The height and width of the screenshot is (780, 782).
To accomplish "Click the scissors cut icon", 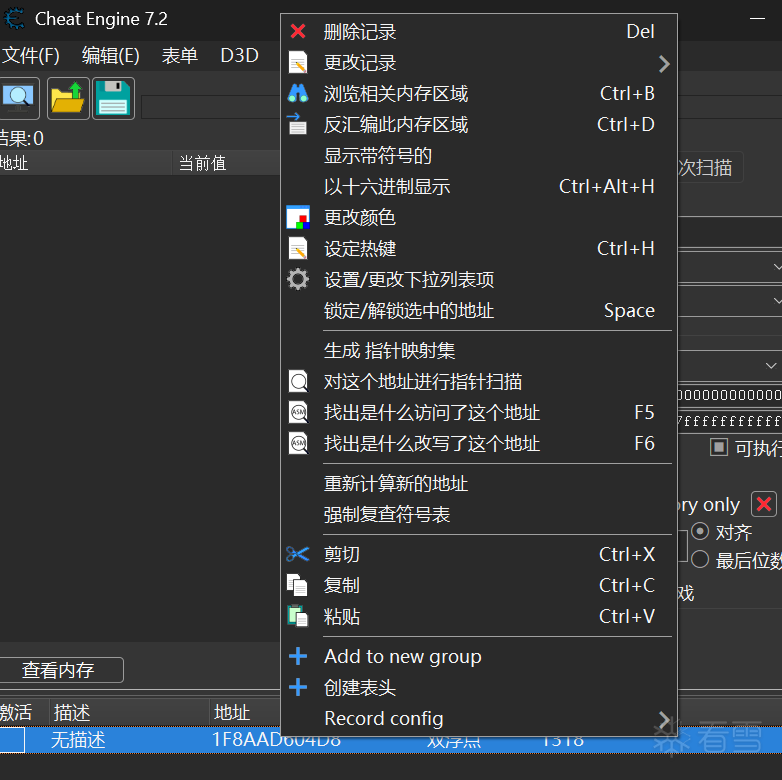I will [298, 554].
